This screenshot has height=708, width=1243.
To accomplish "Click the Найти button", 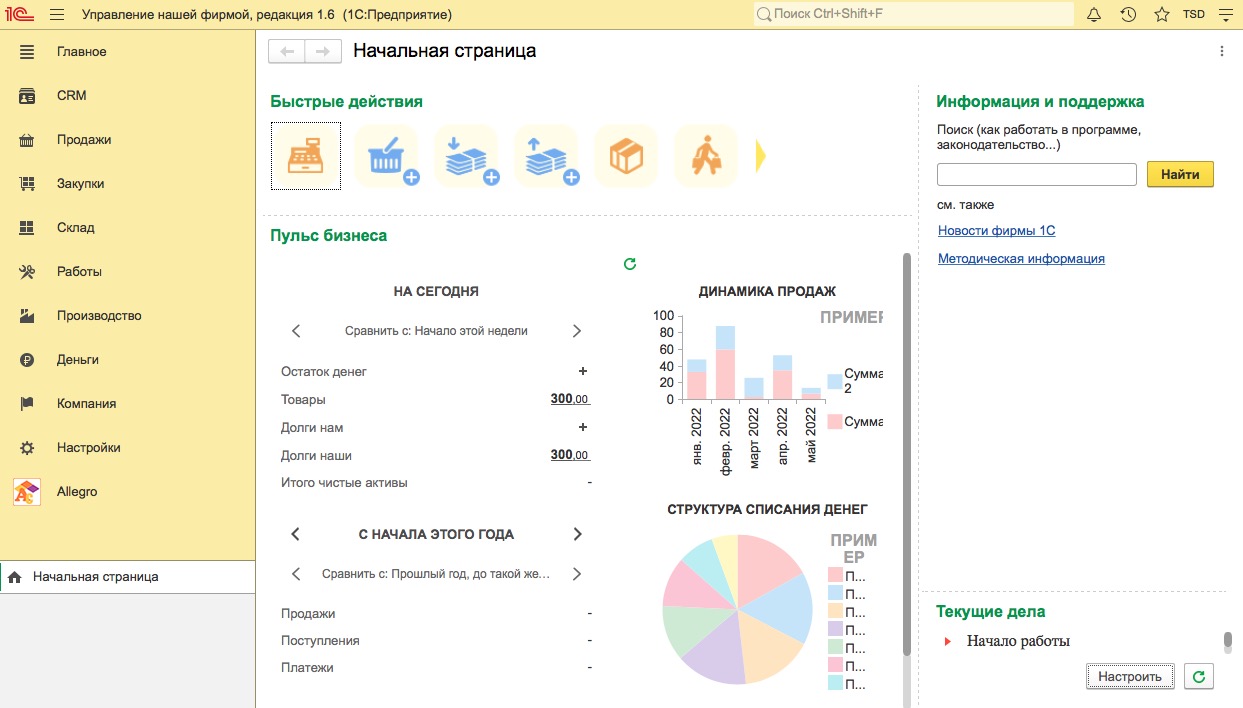I will (1180, 174).
